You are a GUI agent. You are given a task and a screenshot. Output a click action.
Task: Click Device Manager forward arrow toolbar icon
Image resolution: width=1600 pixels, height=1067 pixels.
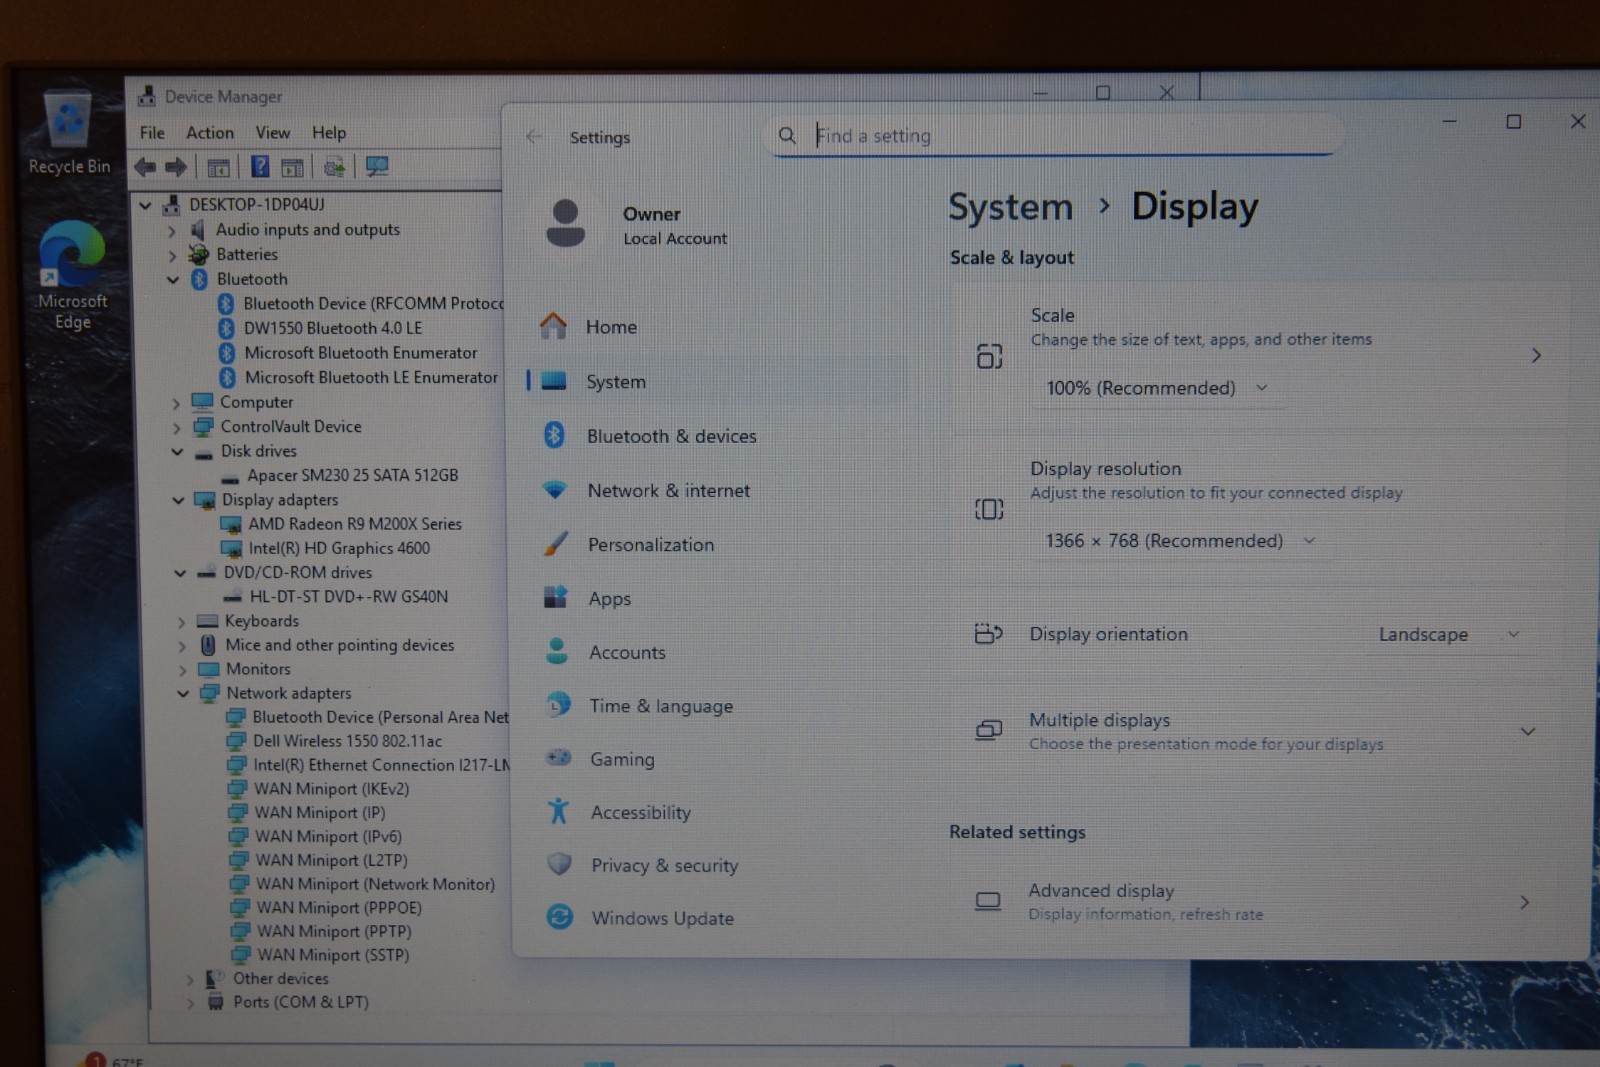click(176, 167)
